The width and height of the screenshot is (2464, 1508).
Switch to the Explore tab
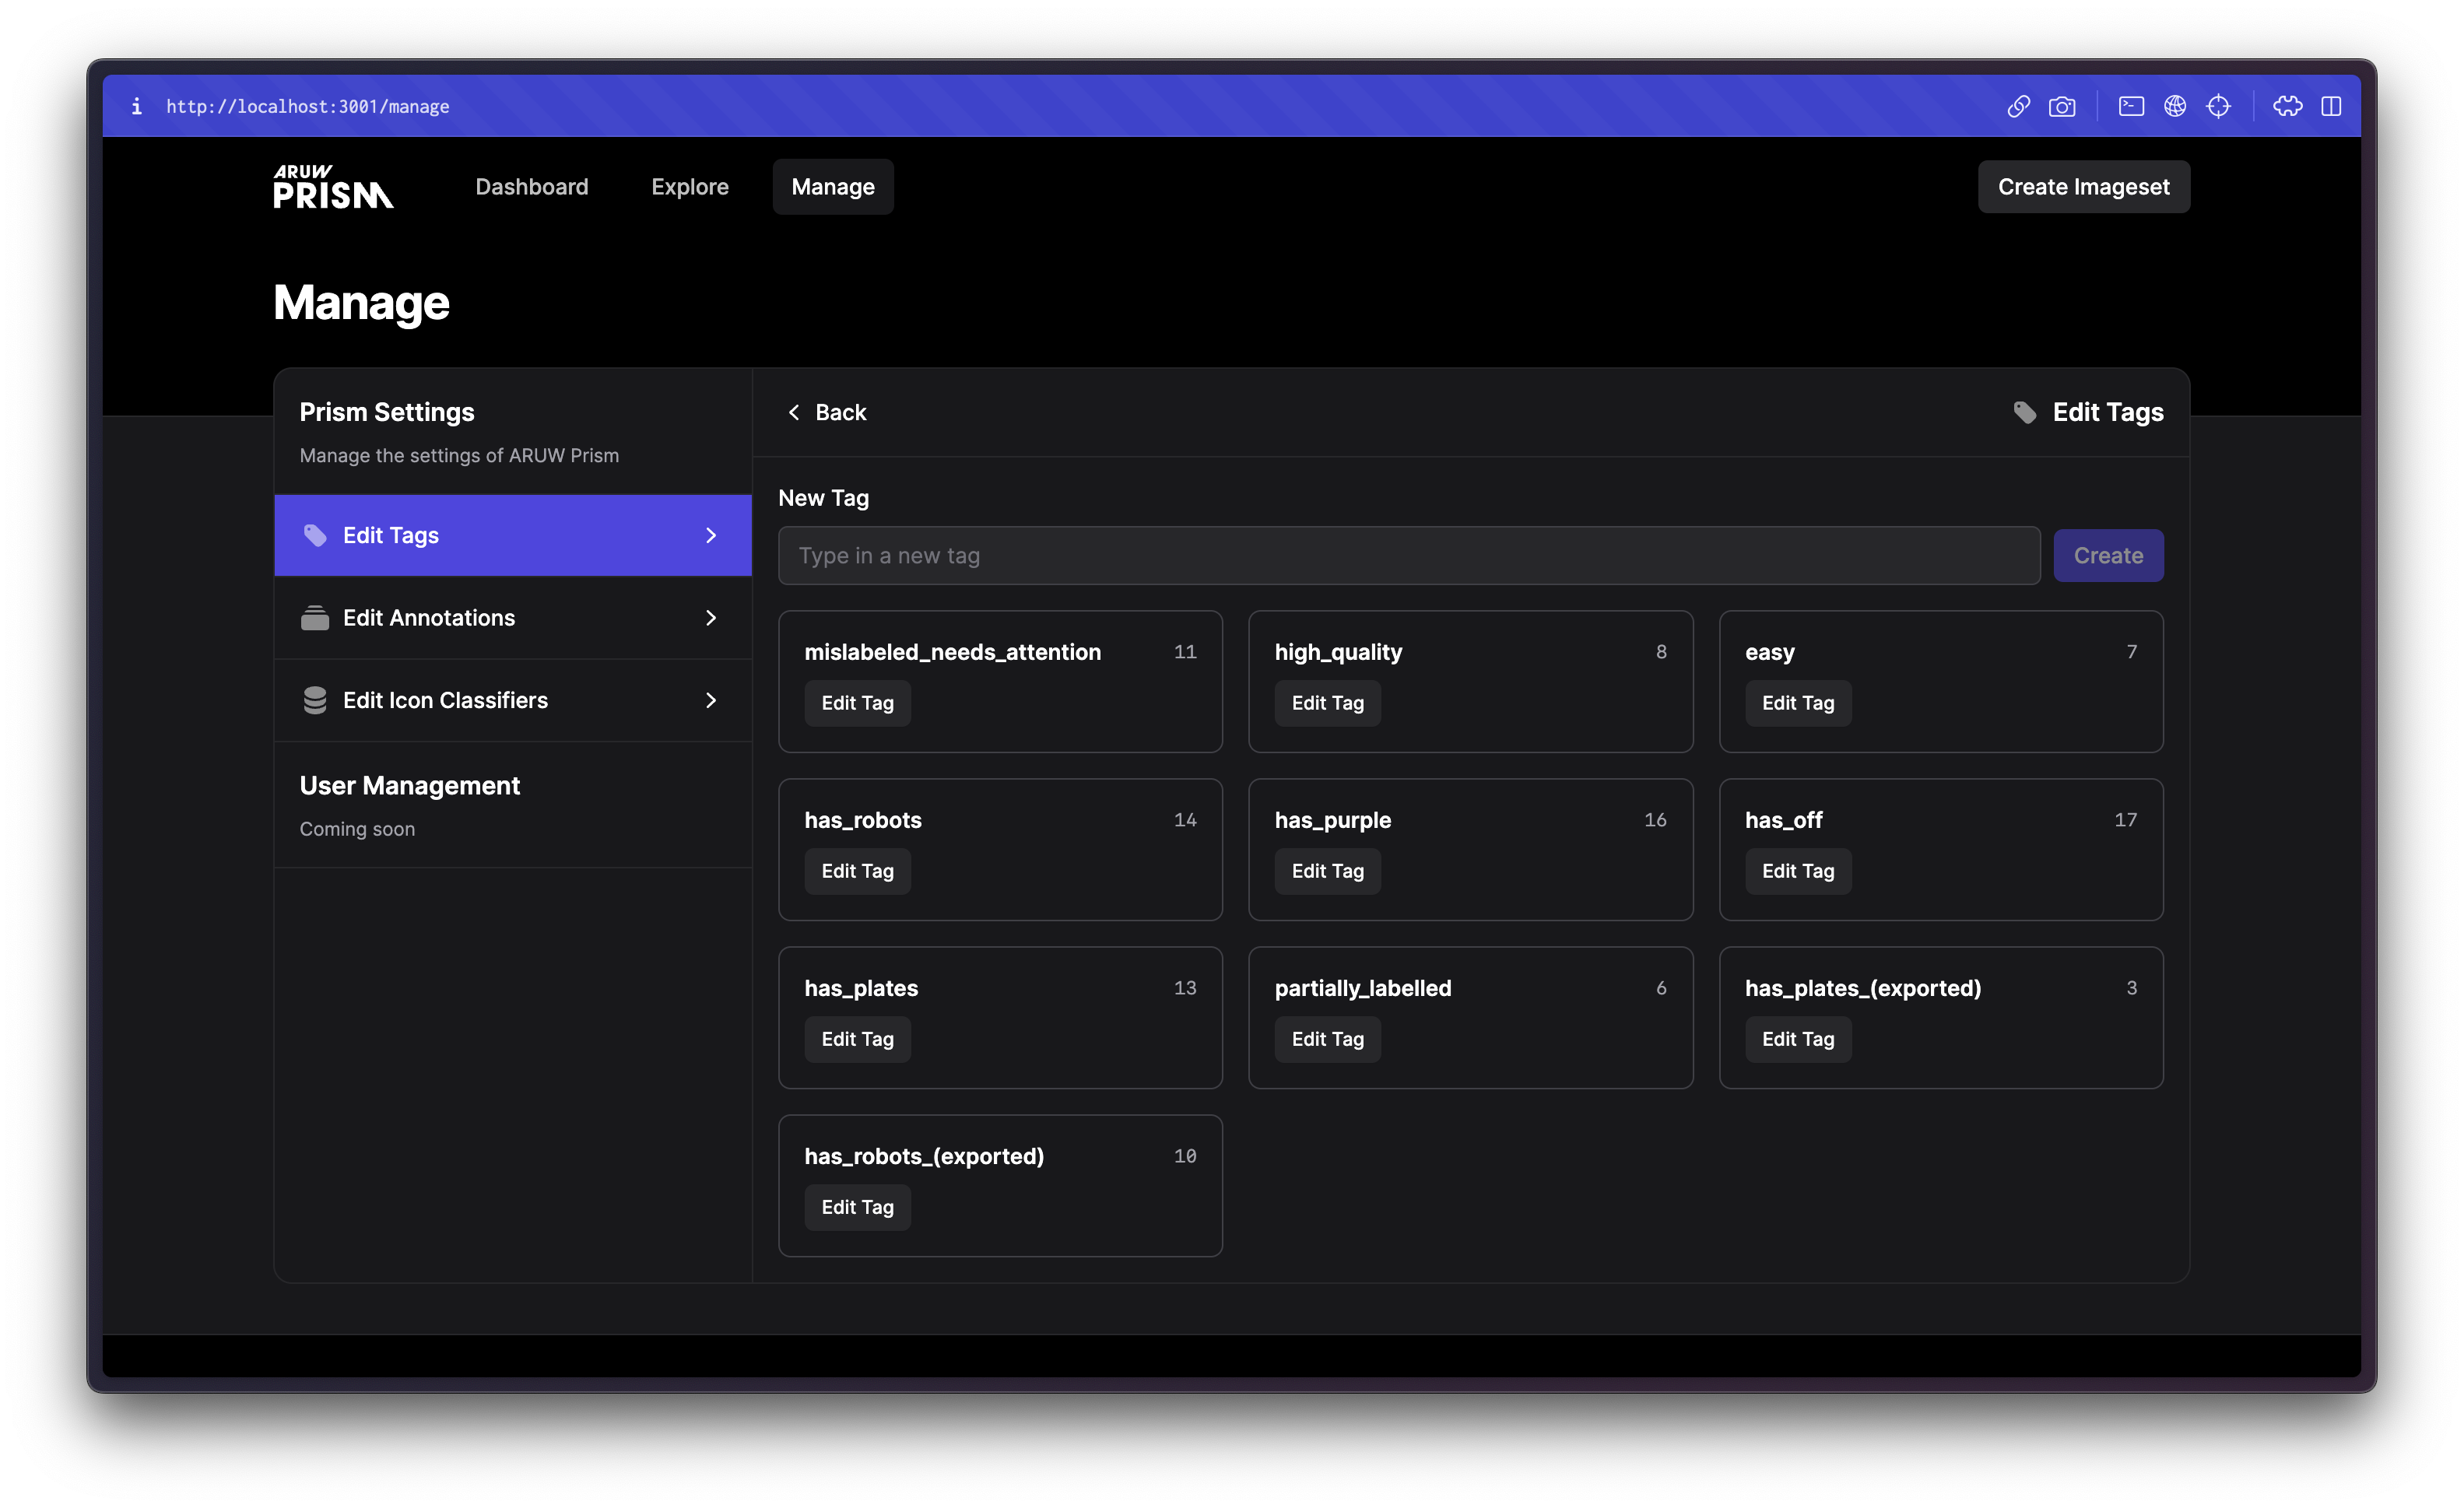click(x=690, y=187)
